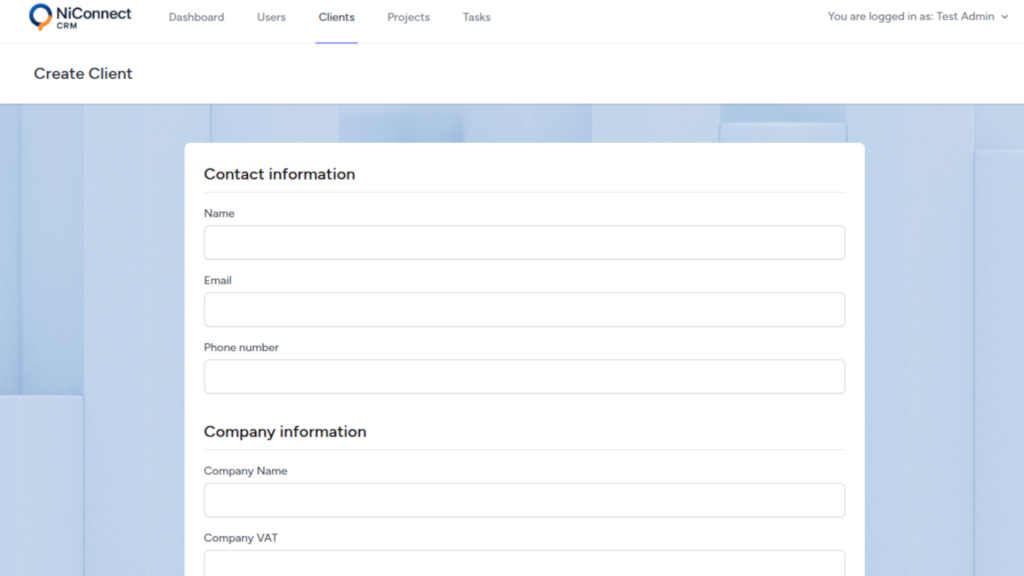Click into the Phone number field
The image size is (1024, 576).
click(524, 376)
